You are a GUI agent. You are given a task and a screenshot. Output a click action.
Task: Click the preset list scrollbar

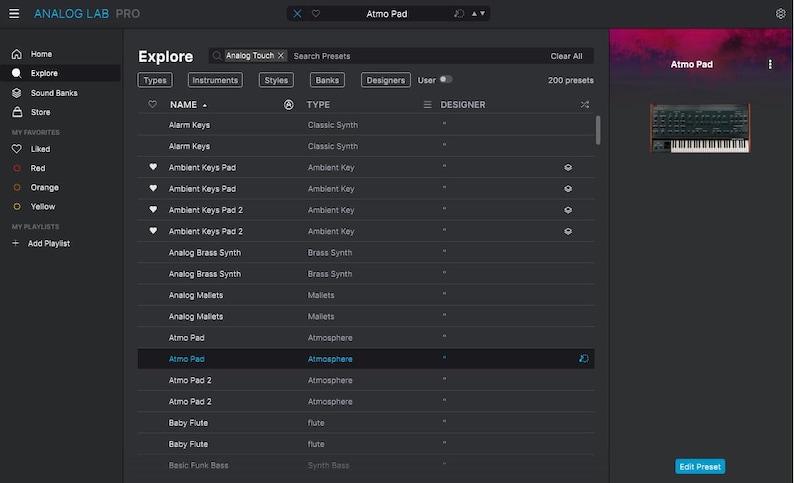[x=598, y=130]
